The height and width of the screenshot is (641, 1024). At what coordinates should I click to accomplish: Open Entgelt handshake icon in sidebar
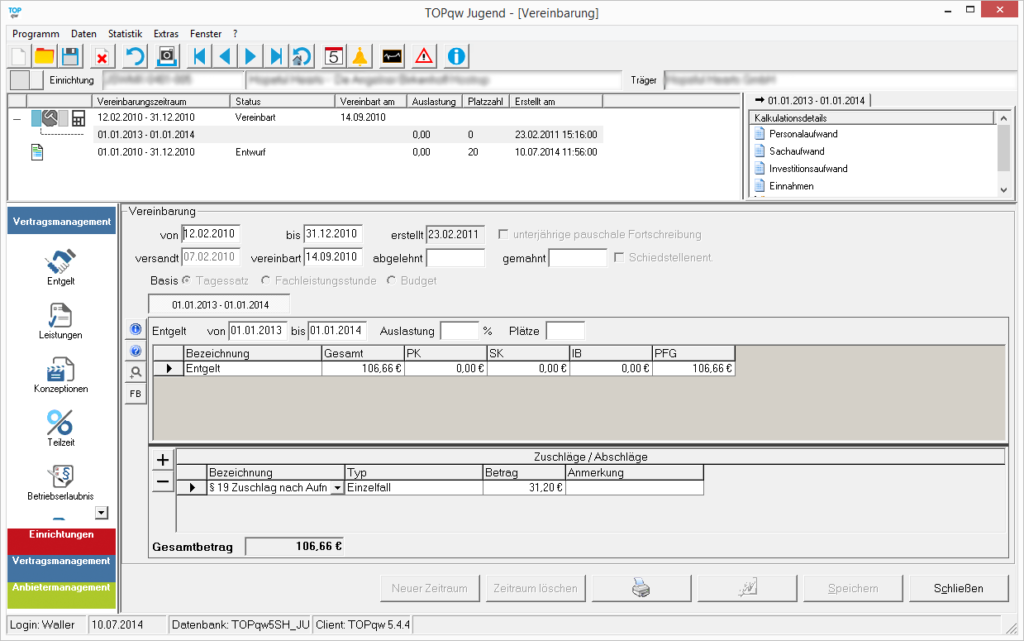coord(61,263)
